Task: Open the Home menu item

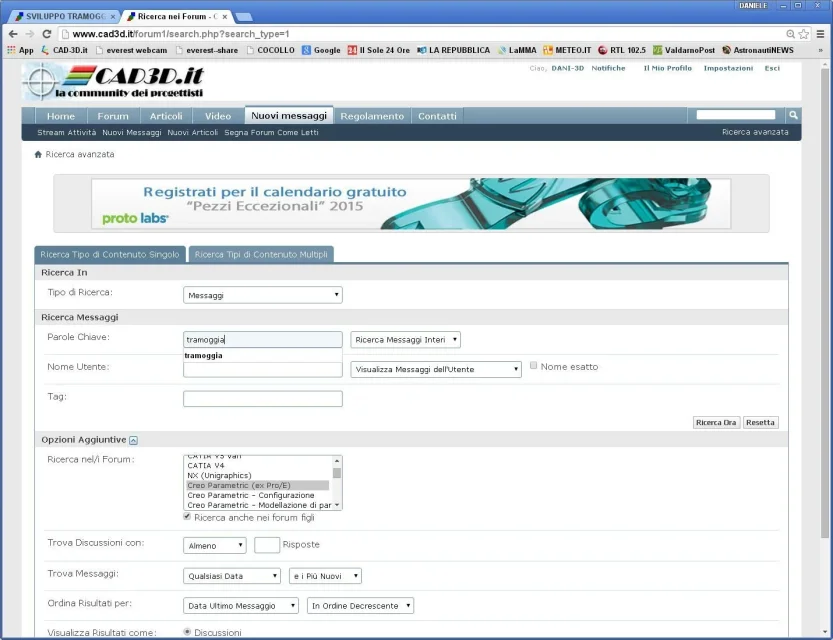Action: 61,116
